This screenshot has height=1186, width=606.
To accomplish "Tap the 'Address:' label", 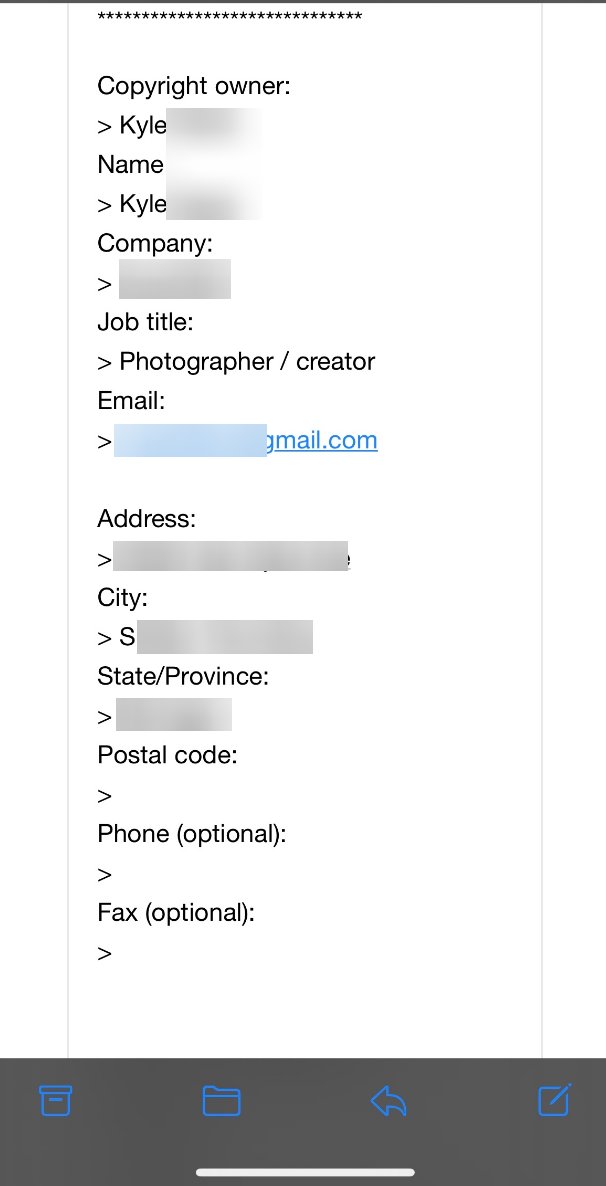I will pyautogui.click(x=147, y=519).
